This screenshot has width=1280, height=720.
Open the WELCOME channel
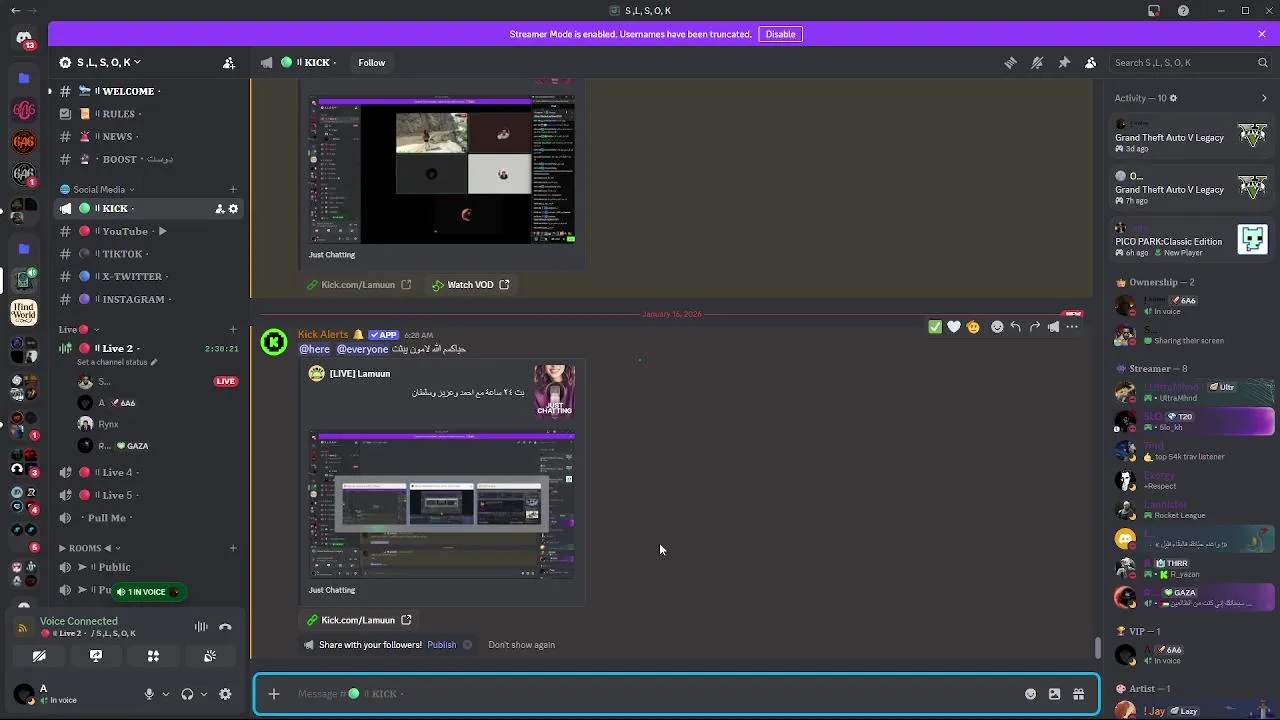click(150, 91)
